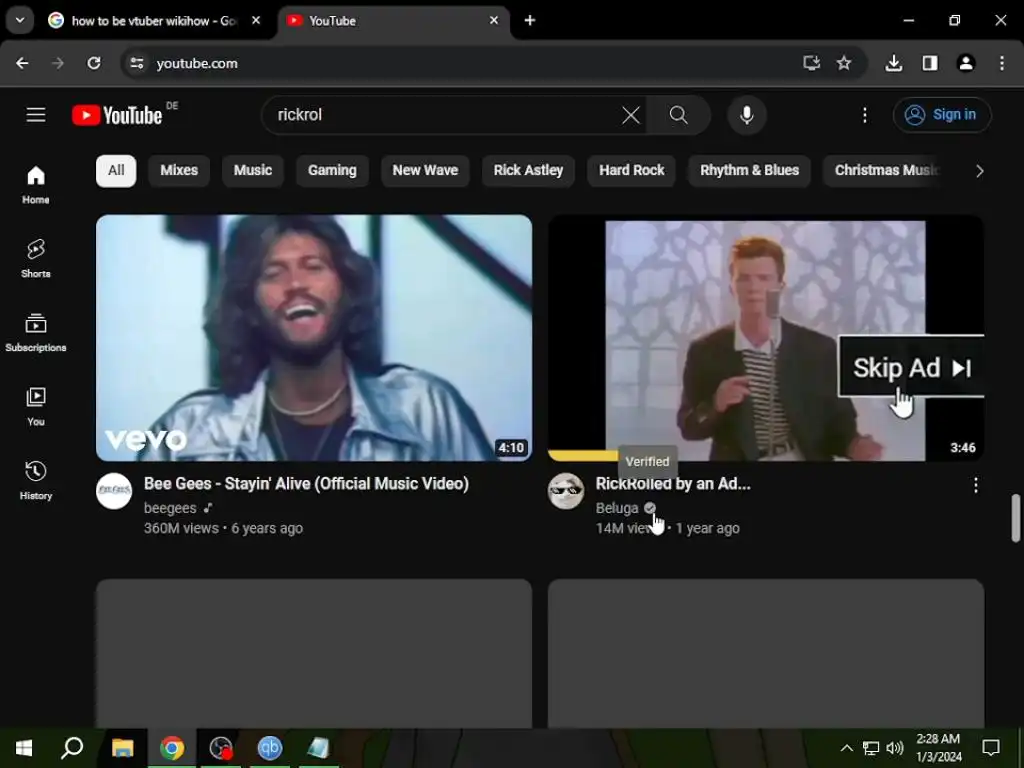The width and height of the screenshot is (1024, 768).
Task: Click the YouTube logo
Action: tap(118, 115)
